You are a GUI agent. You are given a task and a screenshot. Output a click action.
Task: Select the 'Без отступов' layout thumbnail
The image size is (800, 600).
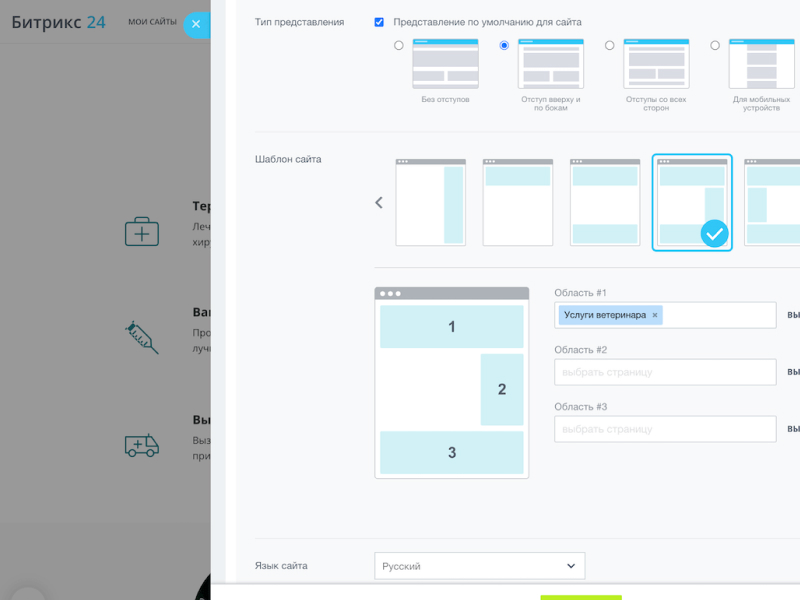445,64
